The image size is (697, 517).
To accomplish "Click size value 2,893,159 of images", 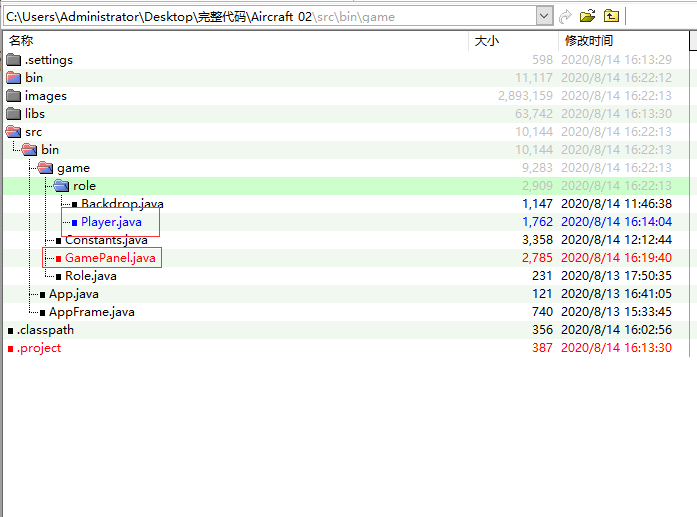I will [525, 96].
